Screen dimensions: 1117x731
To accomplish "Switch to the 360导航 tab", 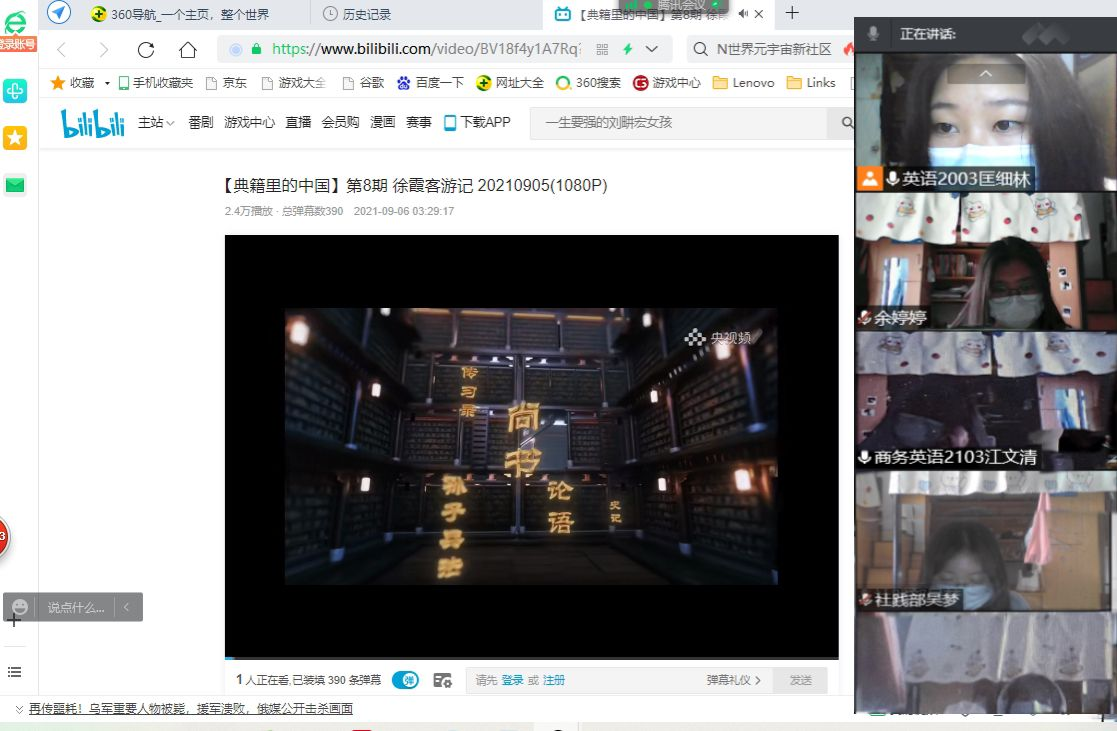I will 180,14.
